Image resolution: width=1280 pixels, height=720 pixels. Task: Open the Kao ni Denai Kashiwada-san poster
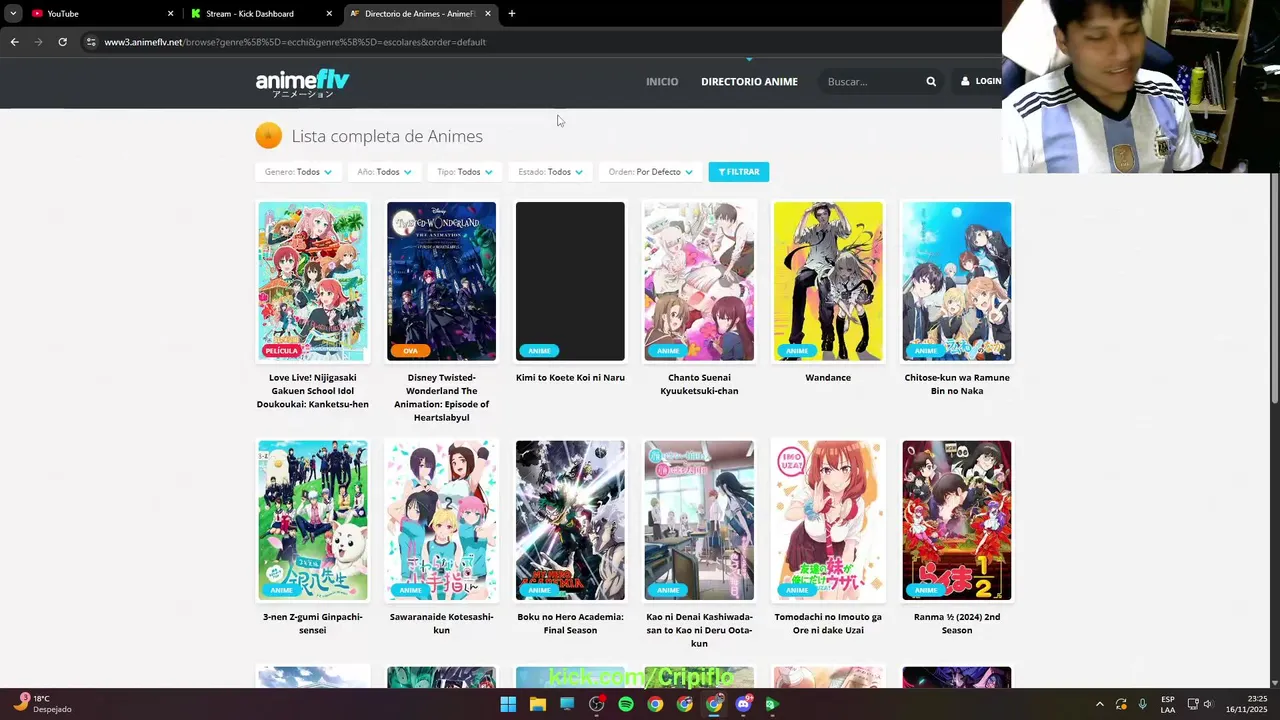pos(699,520)
